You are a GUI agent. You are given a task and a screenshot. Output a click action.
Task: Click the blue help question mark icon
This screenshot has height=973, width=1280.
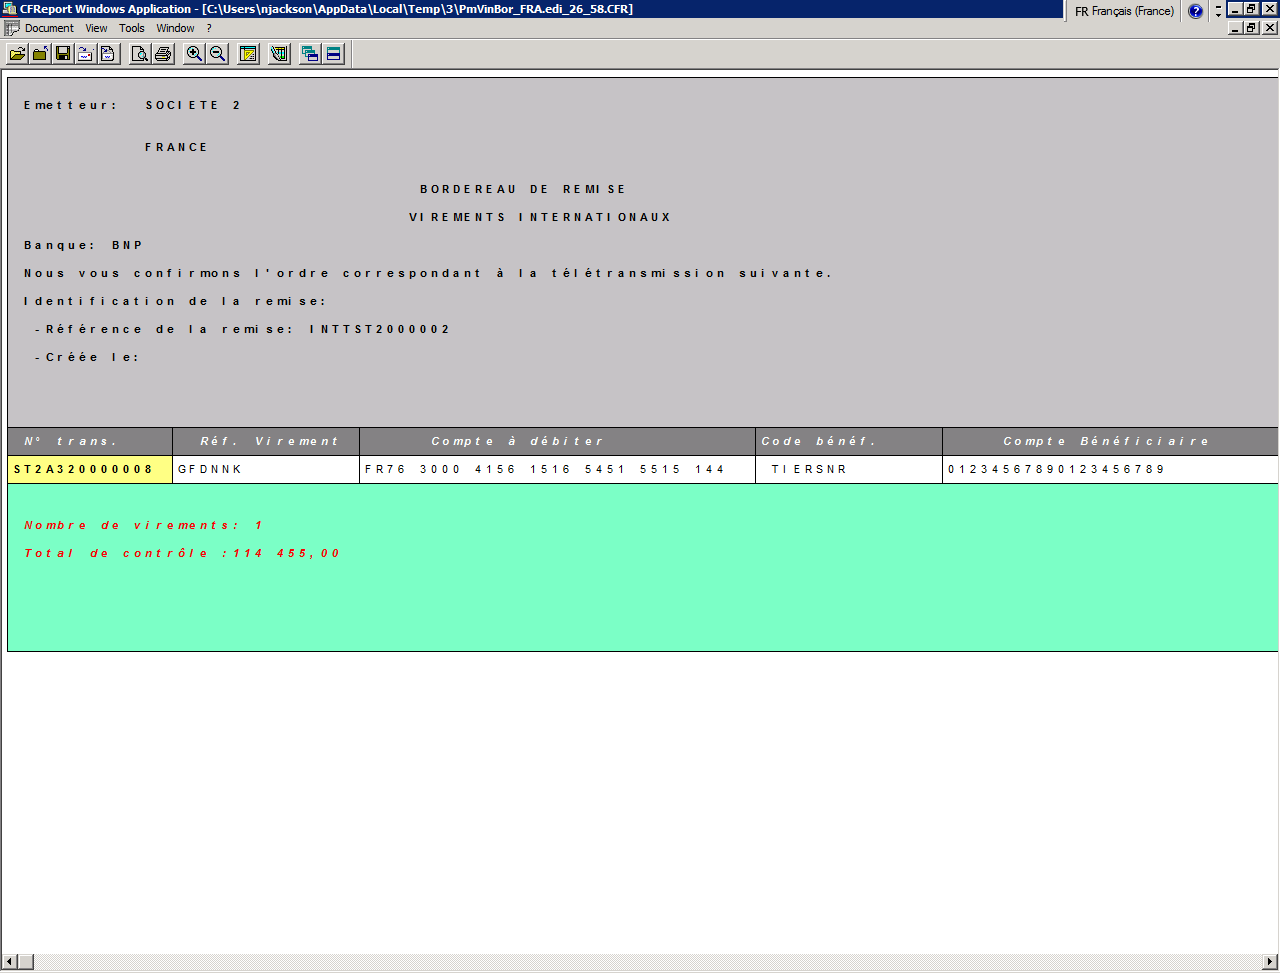pos(1195,11)
